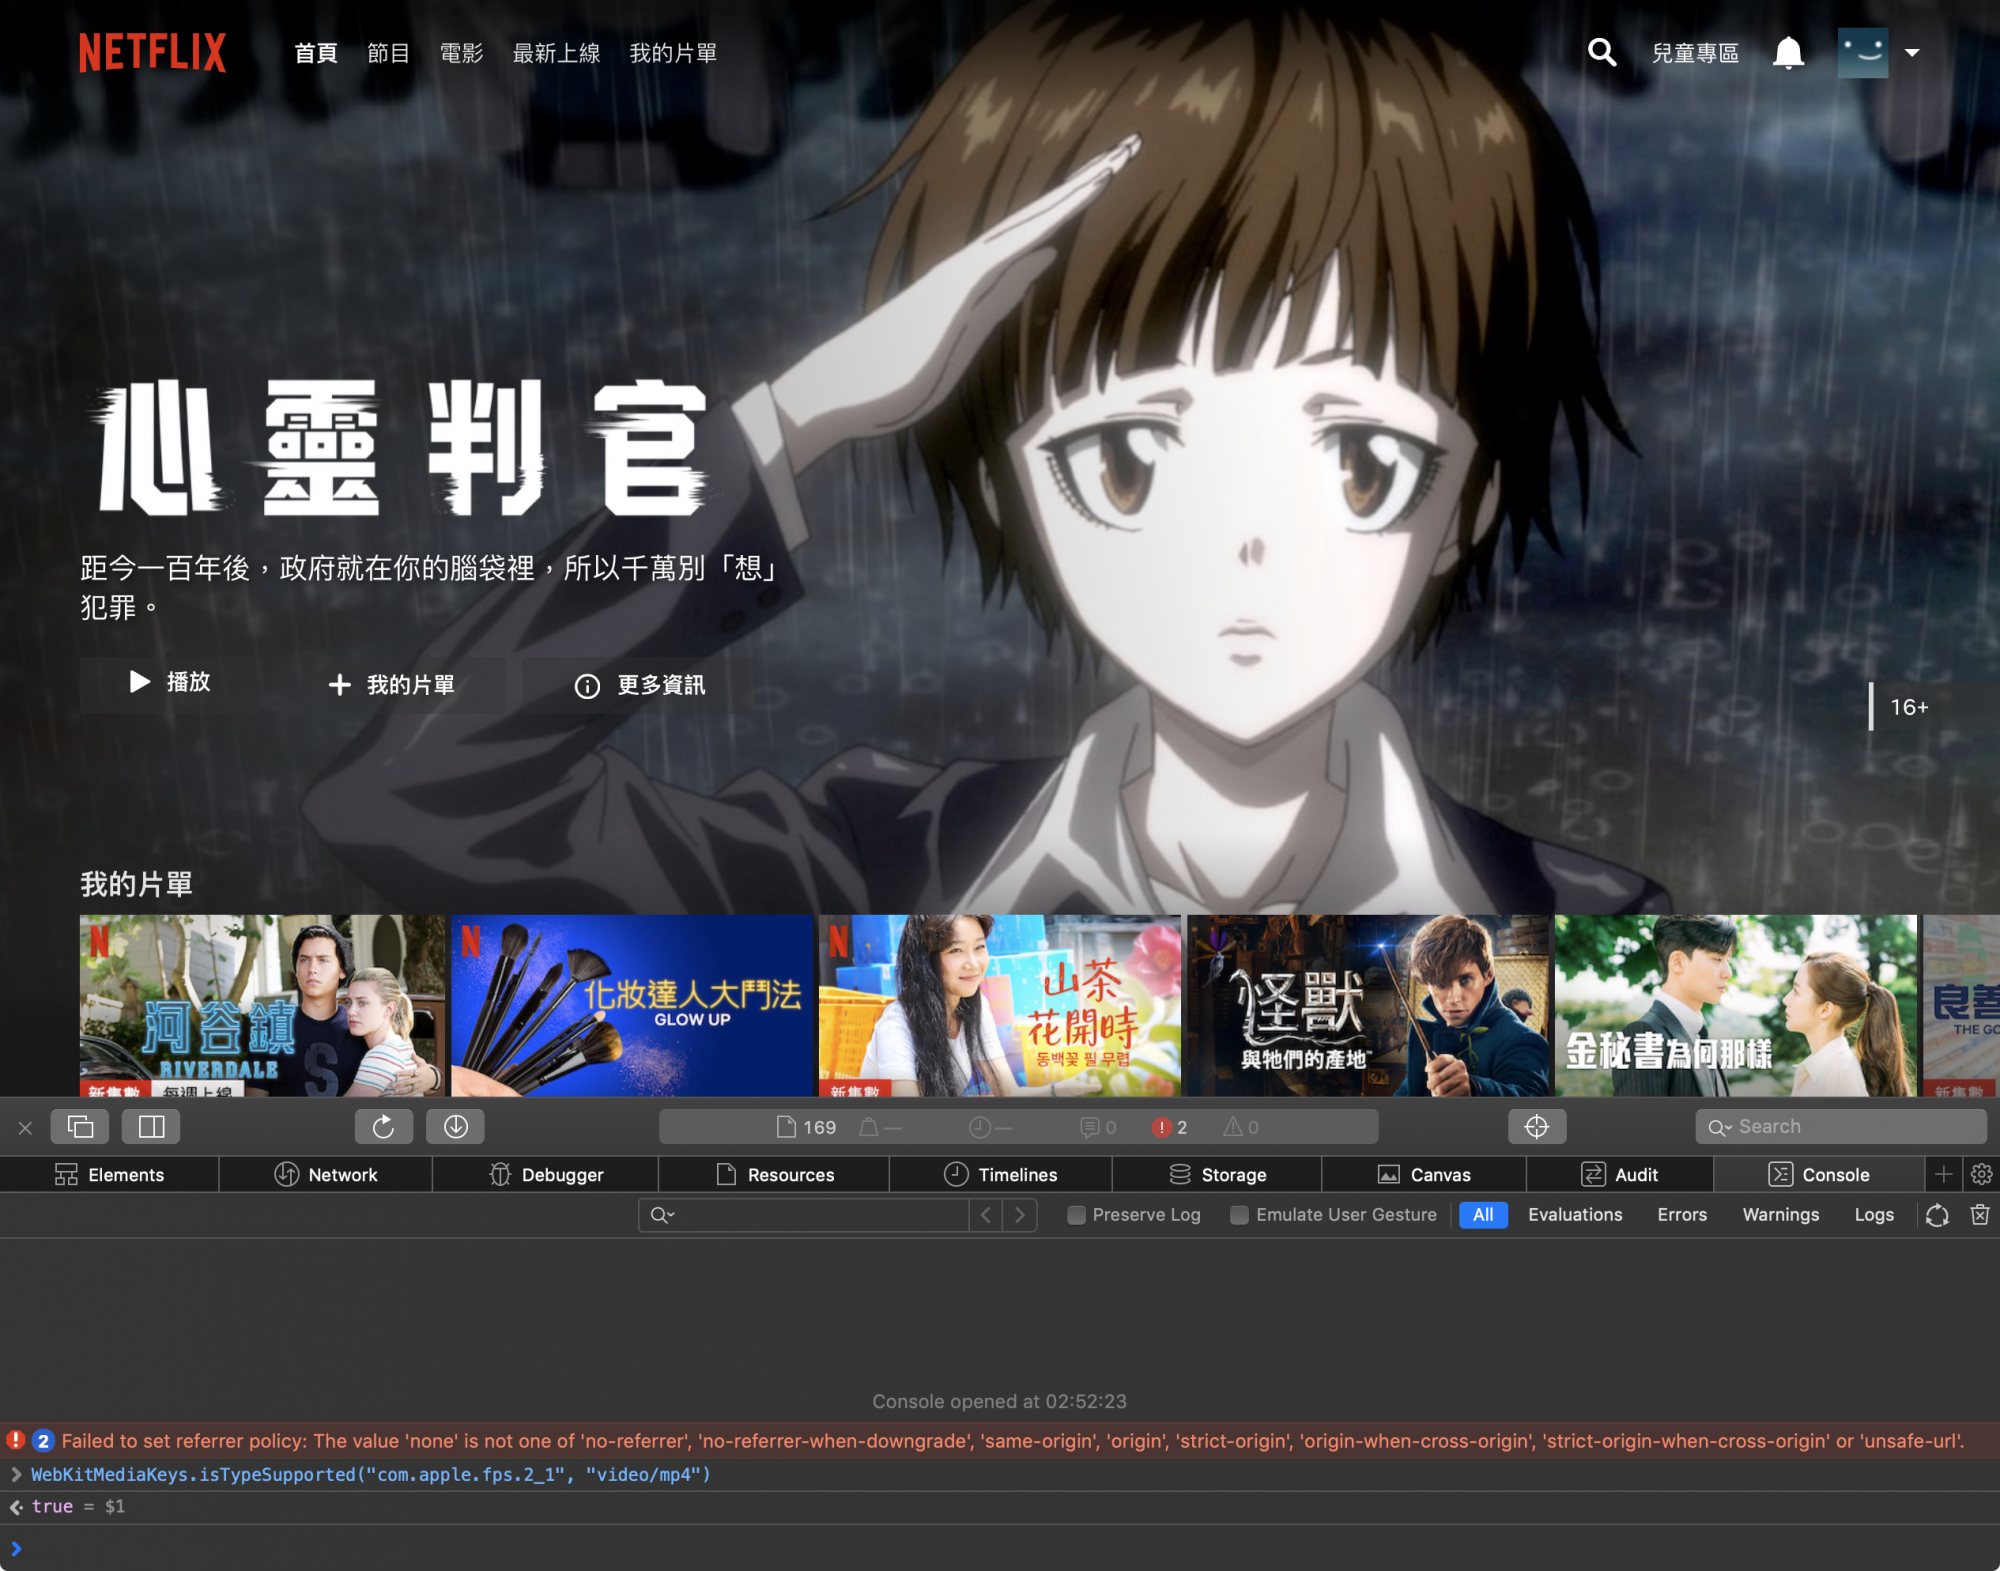Filter console by Warnings
This screenshot has width=2000, height=1571.
coord(1781,1215)
